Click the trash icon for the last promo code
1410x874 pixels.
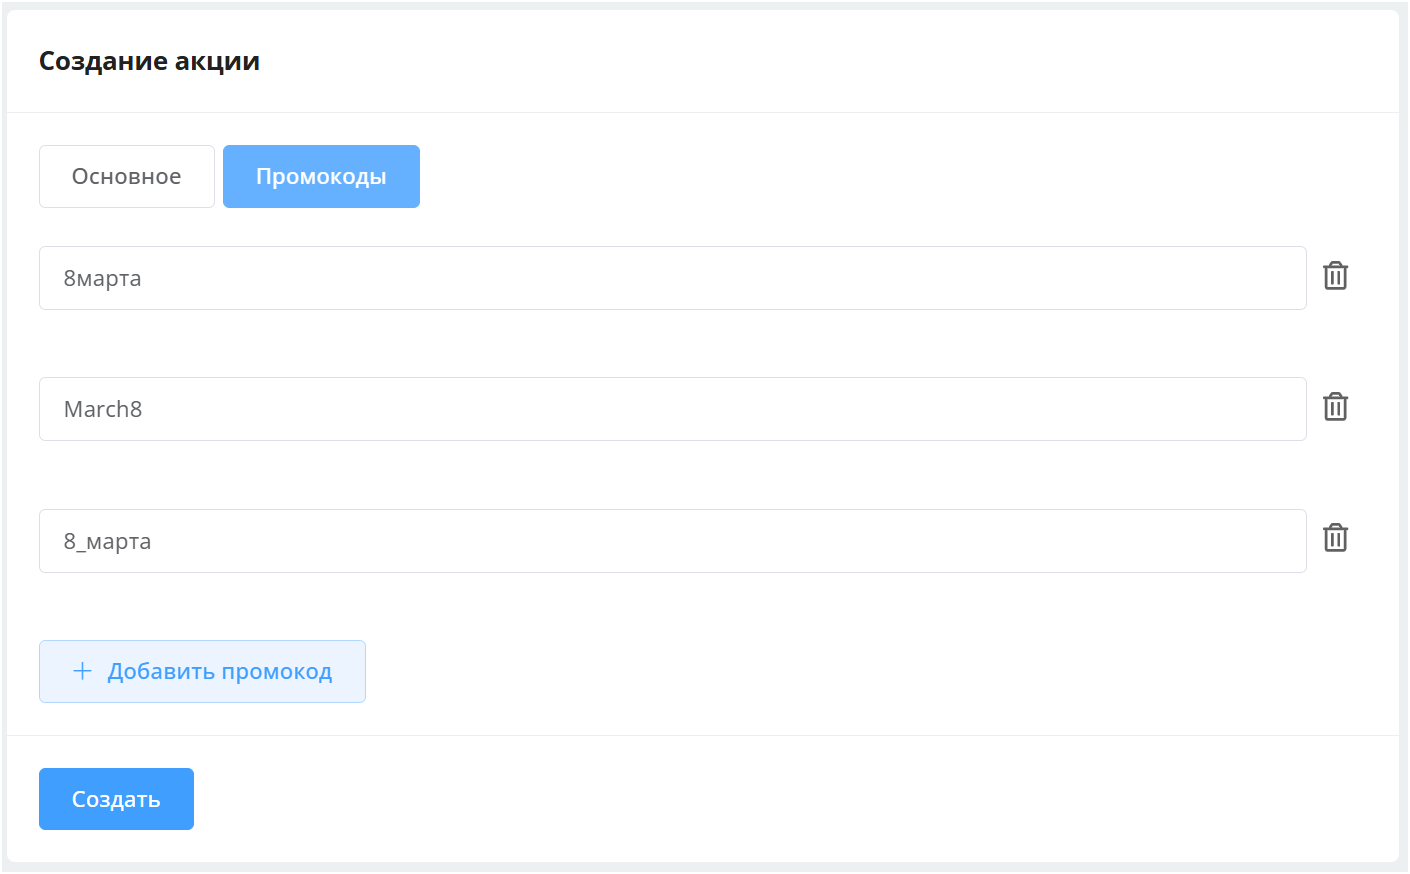pyautogui.click(x=1335, y=538)
